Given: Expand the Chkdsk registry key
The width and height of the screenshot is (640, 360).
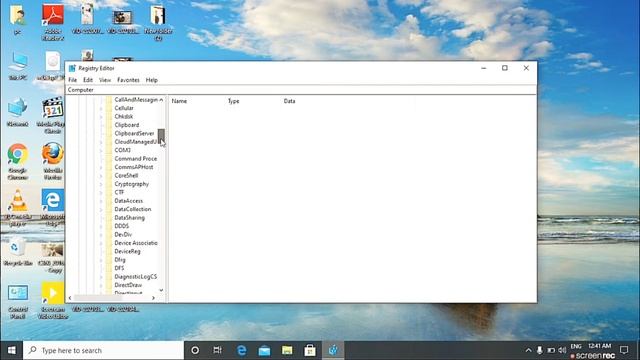Looking at the screenshot, I should point(101,117).
